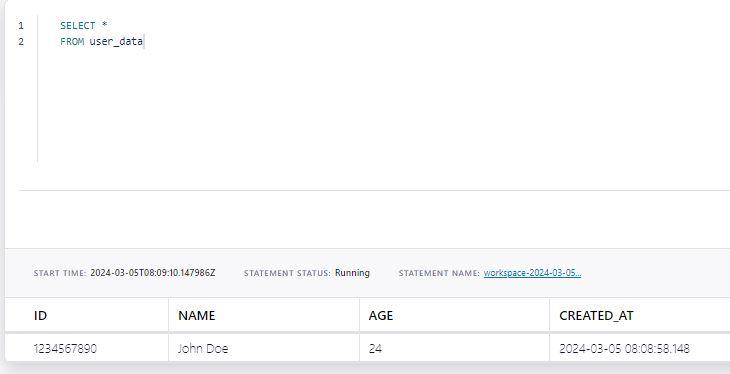Click the 1234567890 ID cell
Viewport: 730px width, 374px height.
65,348
